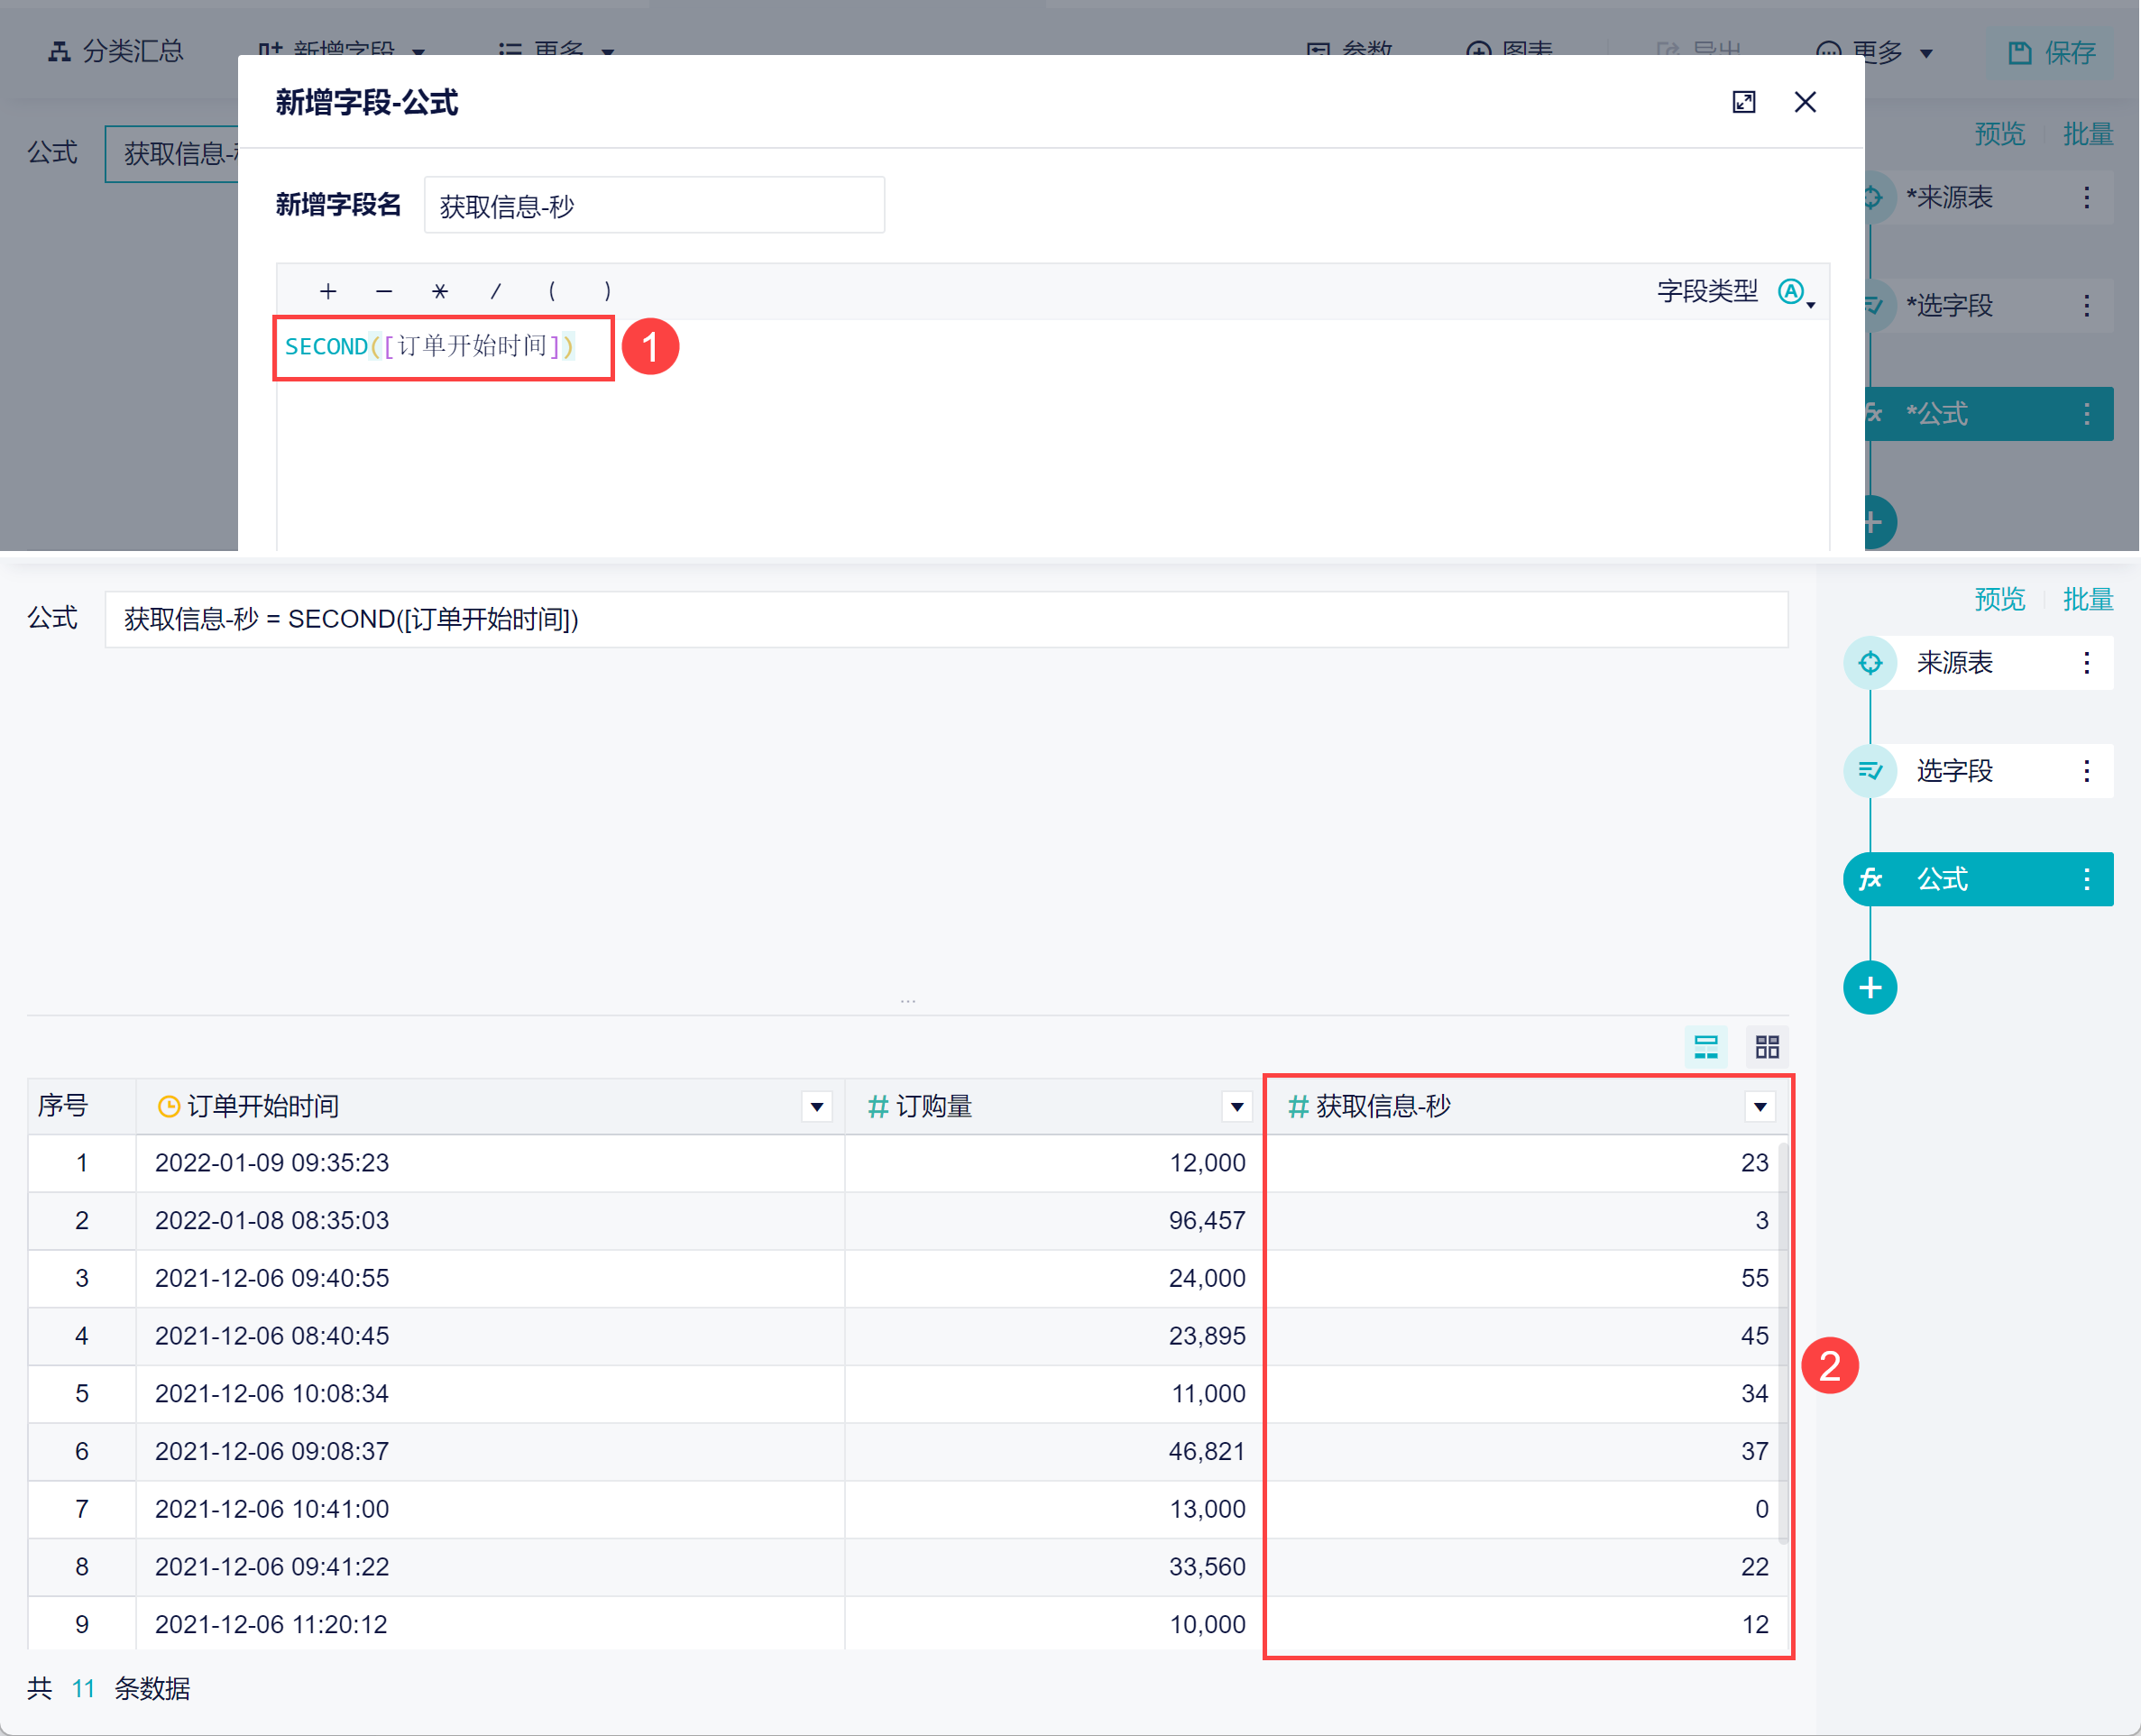This screenshot has height=1736, width=2141.
Task: Click the 订购量 numeric type icon
Action: click(878, 1106)
